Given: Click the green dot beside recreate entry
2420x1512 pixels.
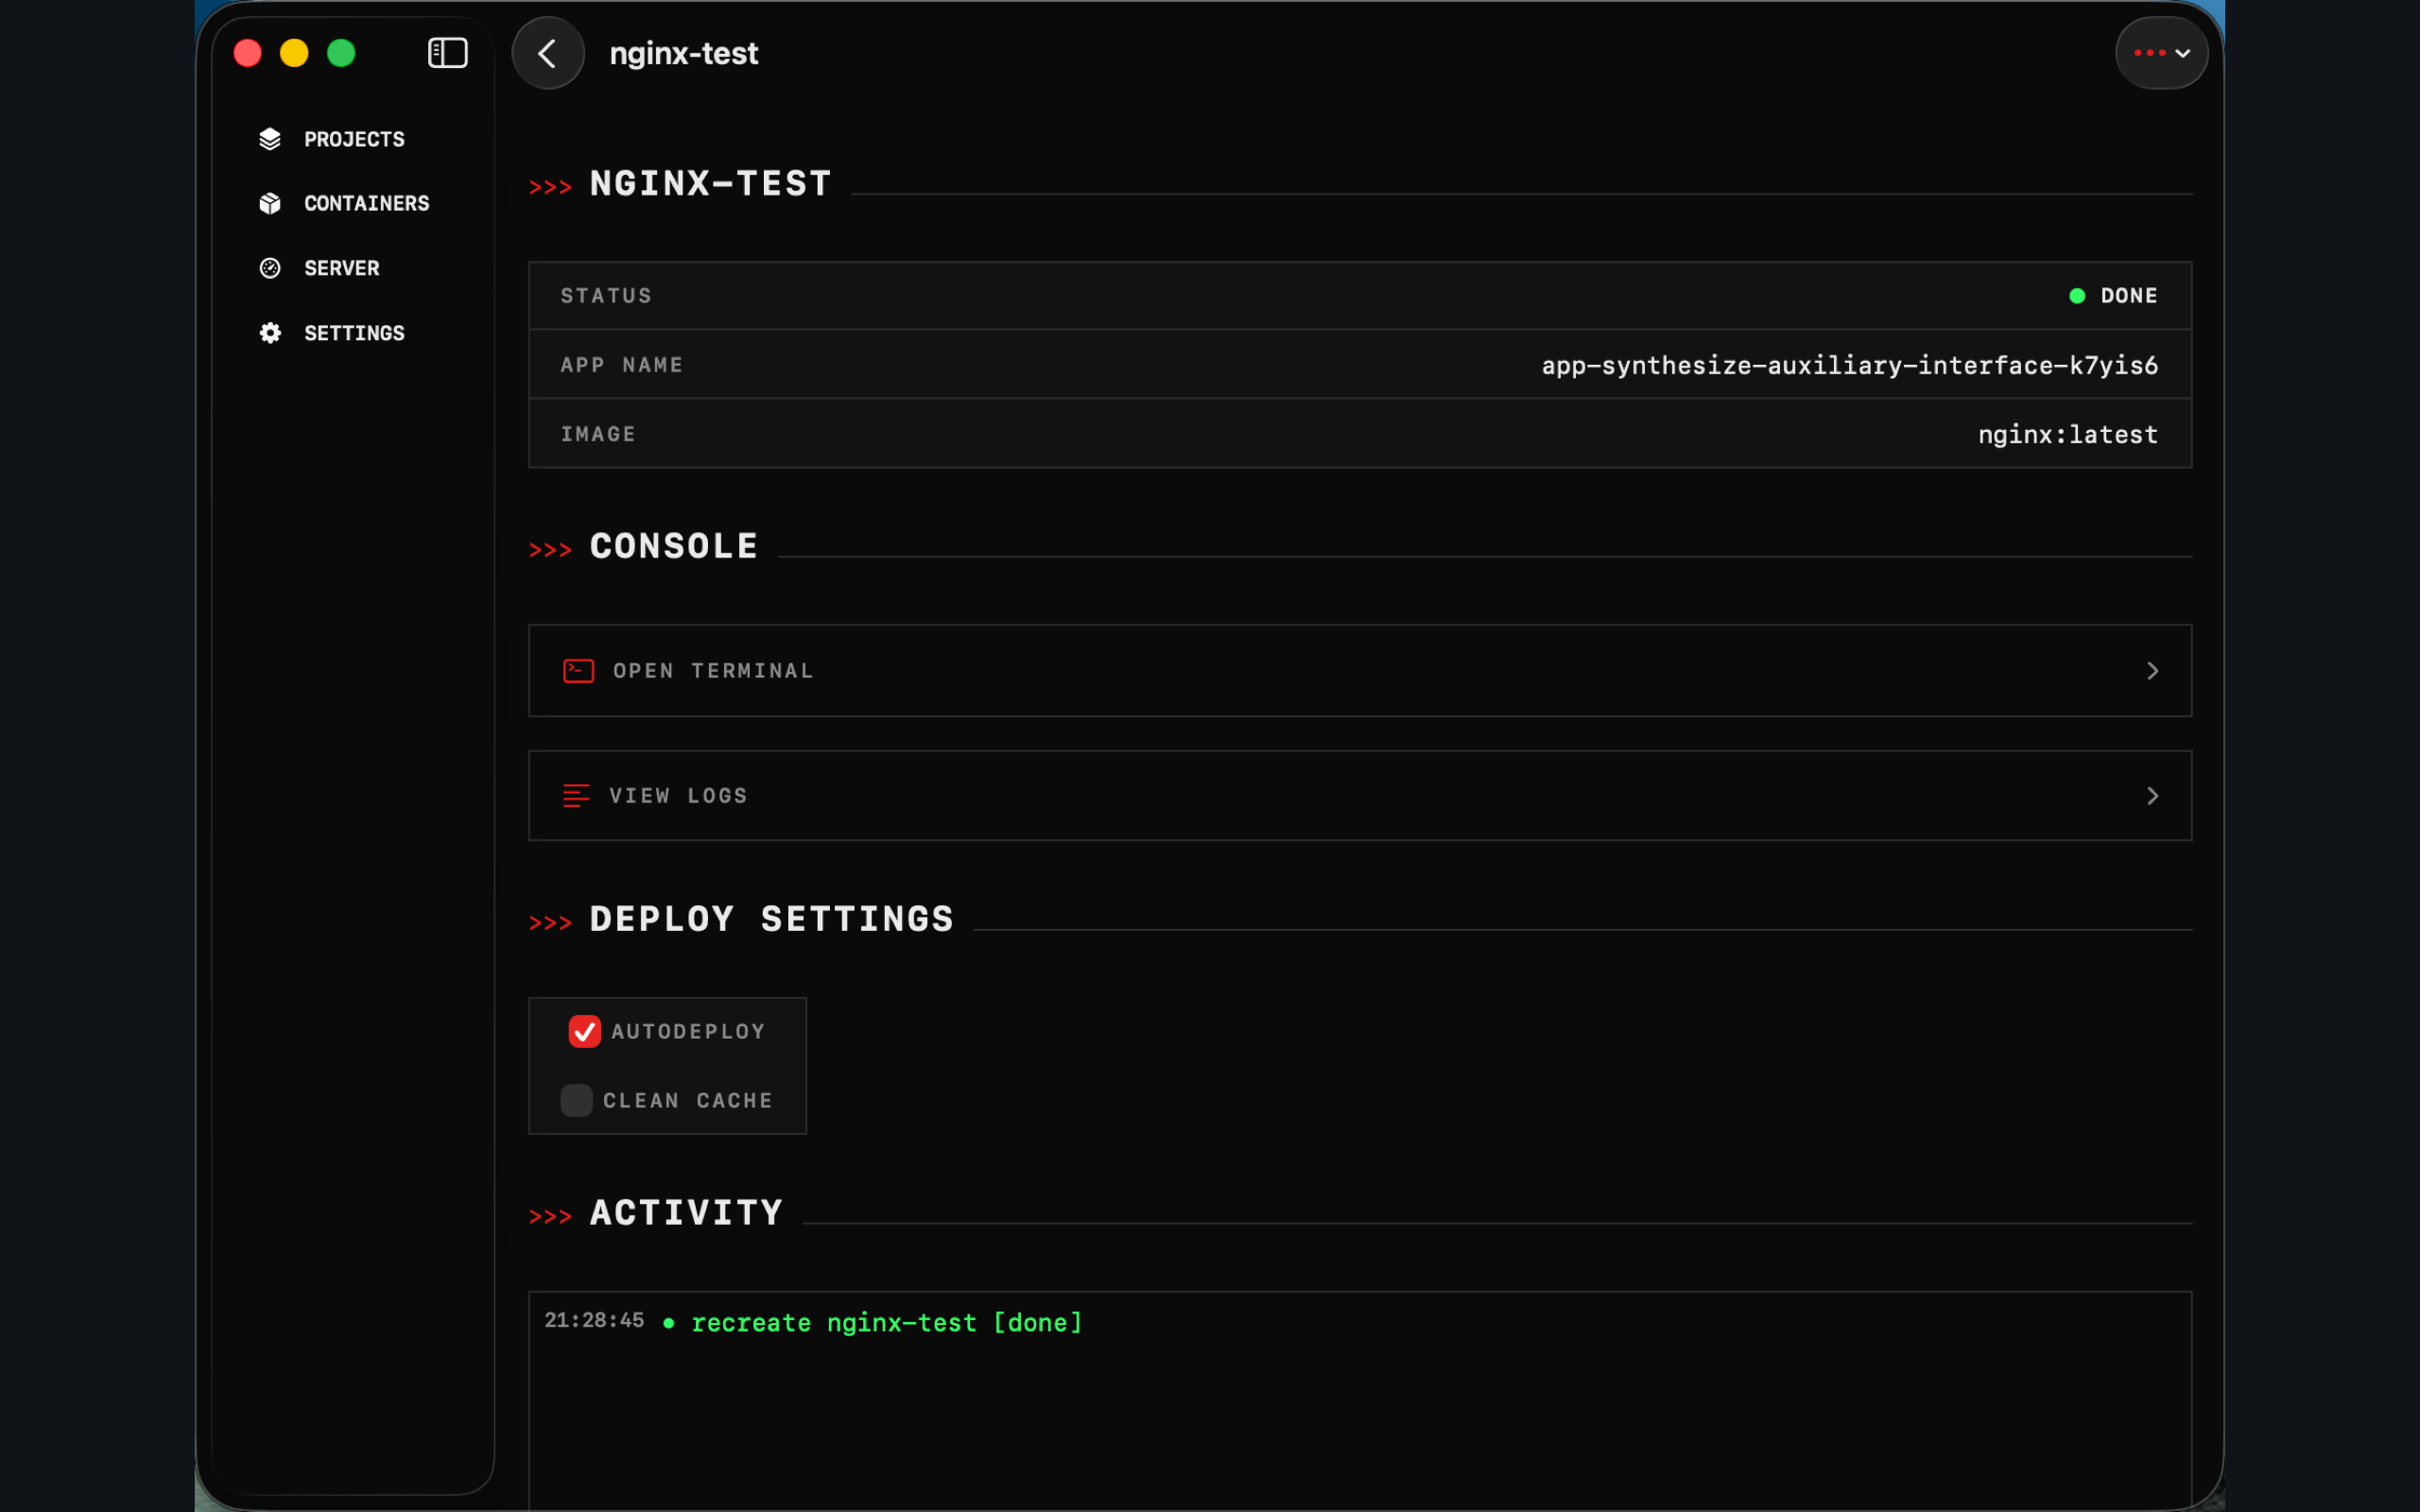Looking at the screenshot, I should point(668,1324).
